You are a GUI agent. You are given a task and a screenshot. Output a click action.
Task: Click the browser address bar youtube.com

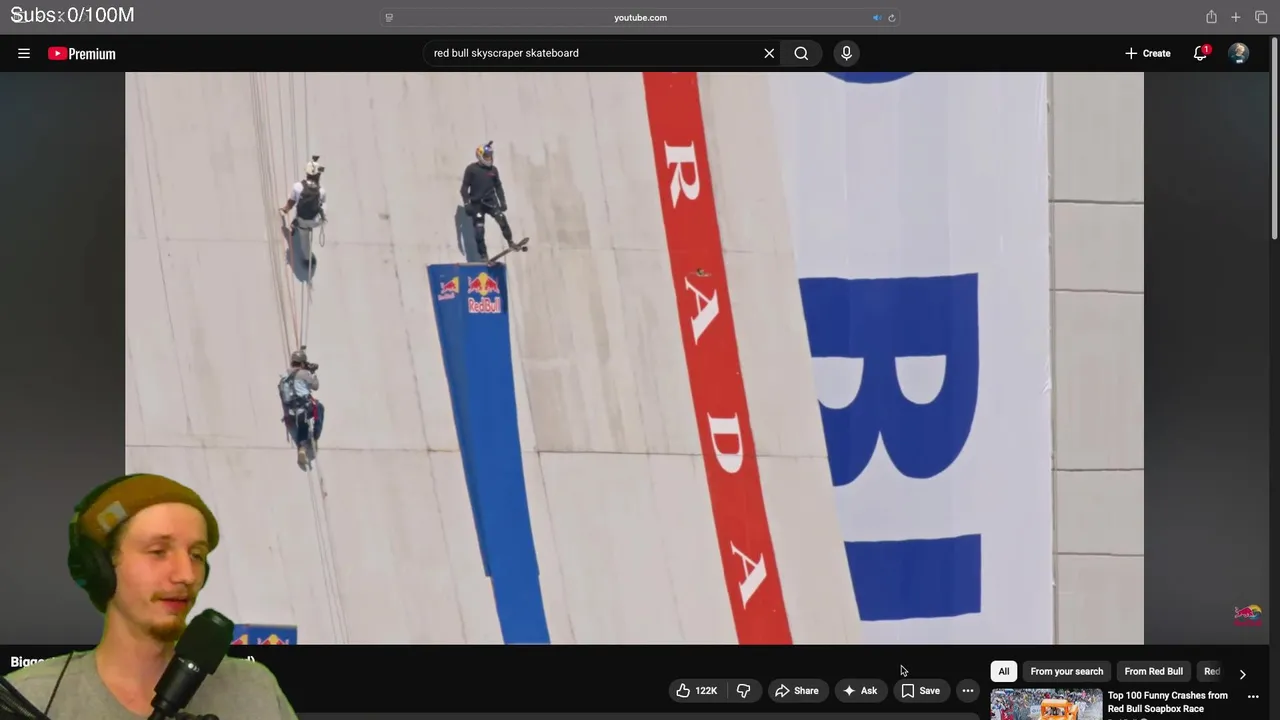pos(640,17)
